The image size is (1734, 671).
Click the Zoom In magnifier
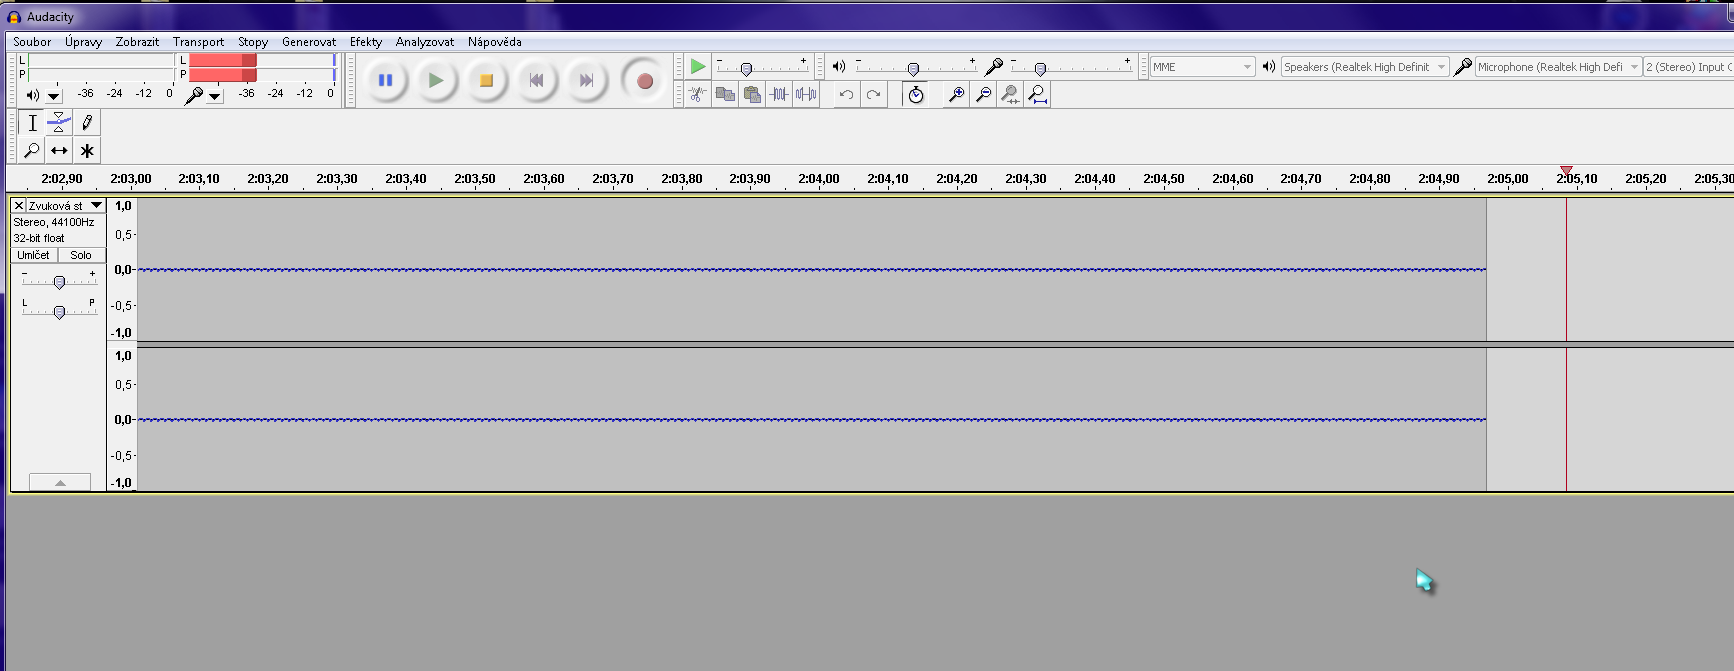pos(956,94)
